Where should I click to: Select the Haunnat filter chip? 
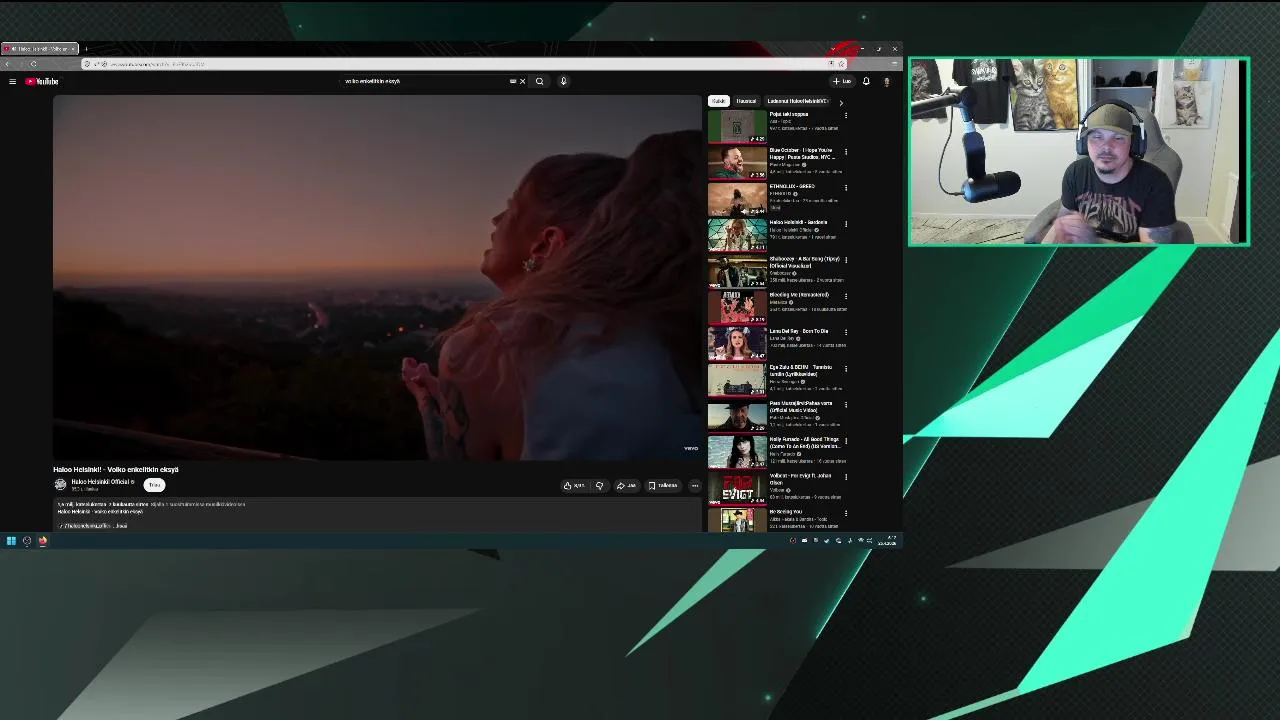click(746, 101)
